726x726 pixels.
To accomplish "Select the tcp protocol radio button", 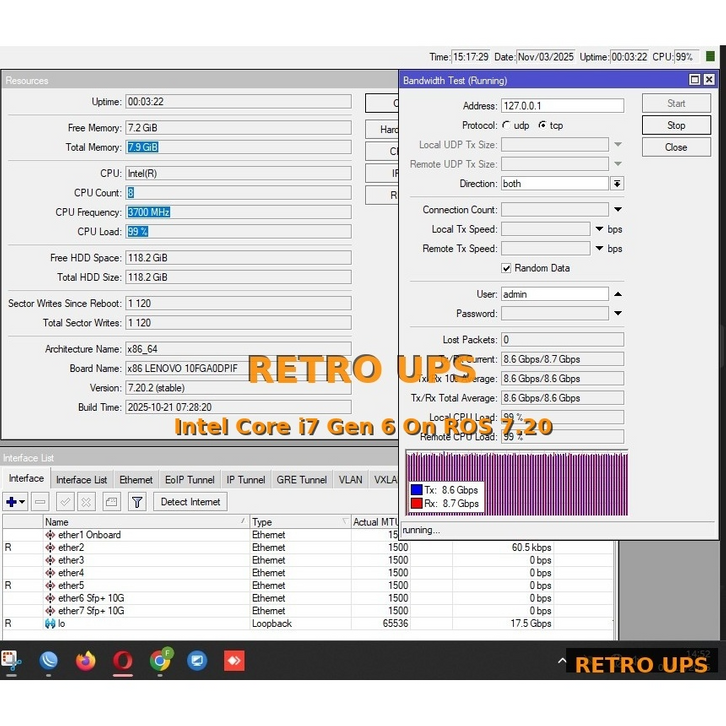I will [542, 126].
